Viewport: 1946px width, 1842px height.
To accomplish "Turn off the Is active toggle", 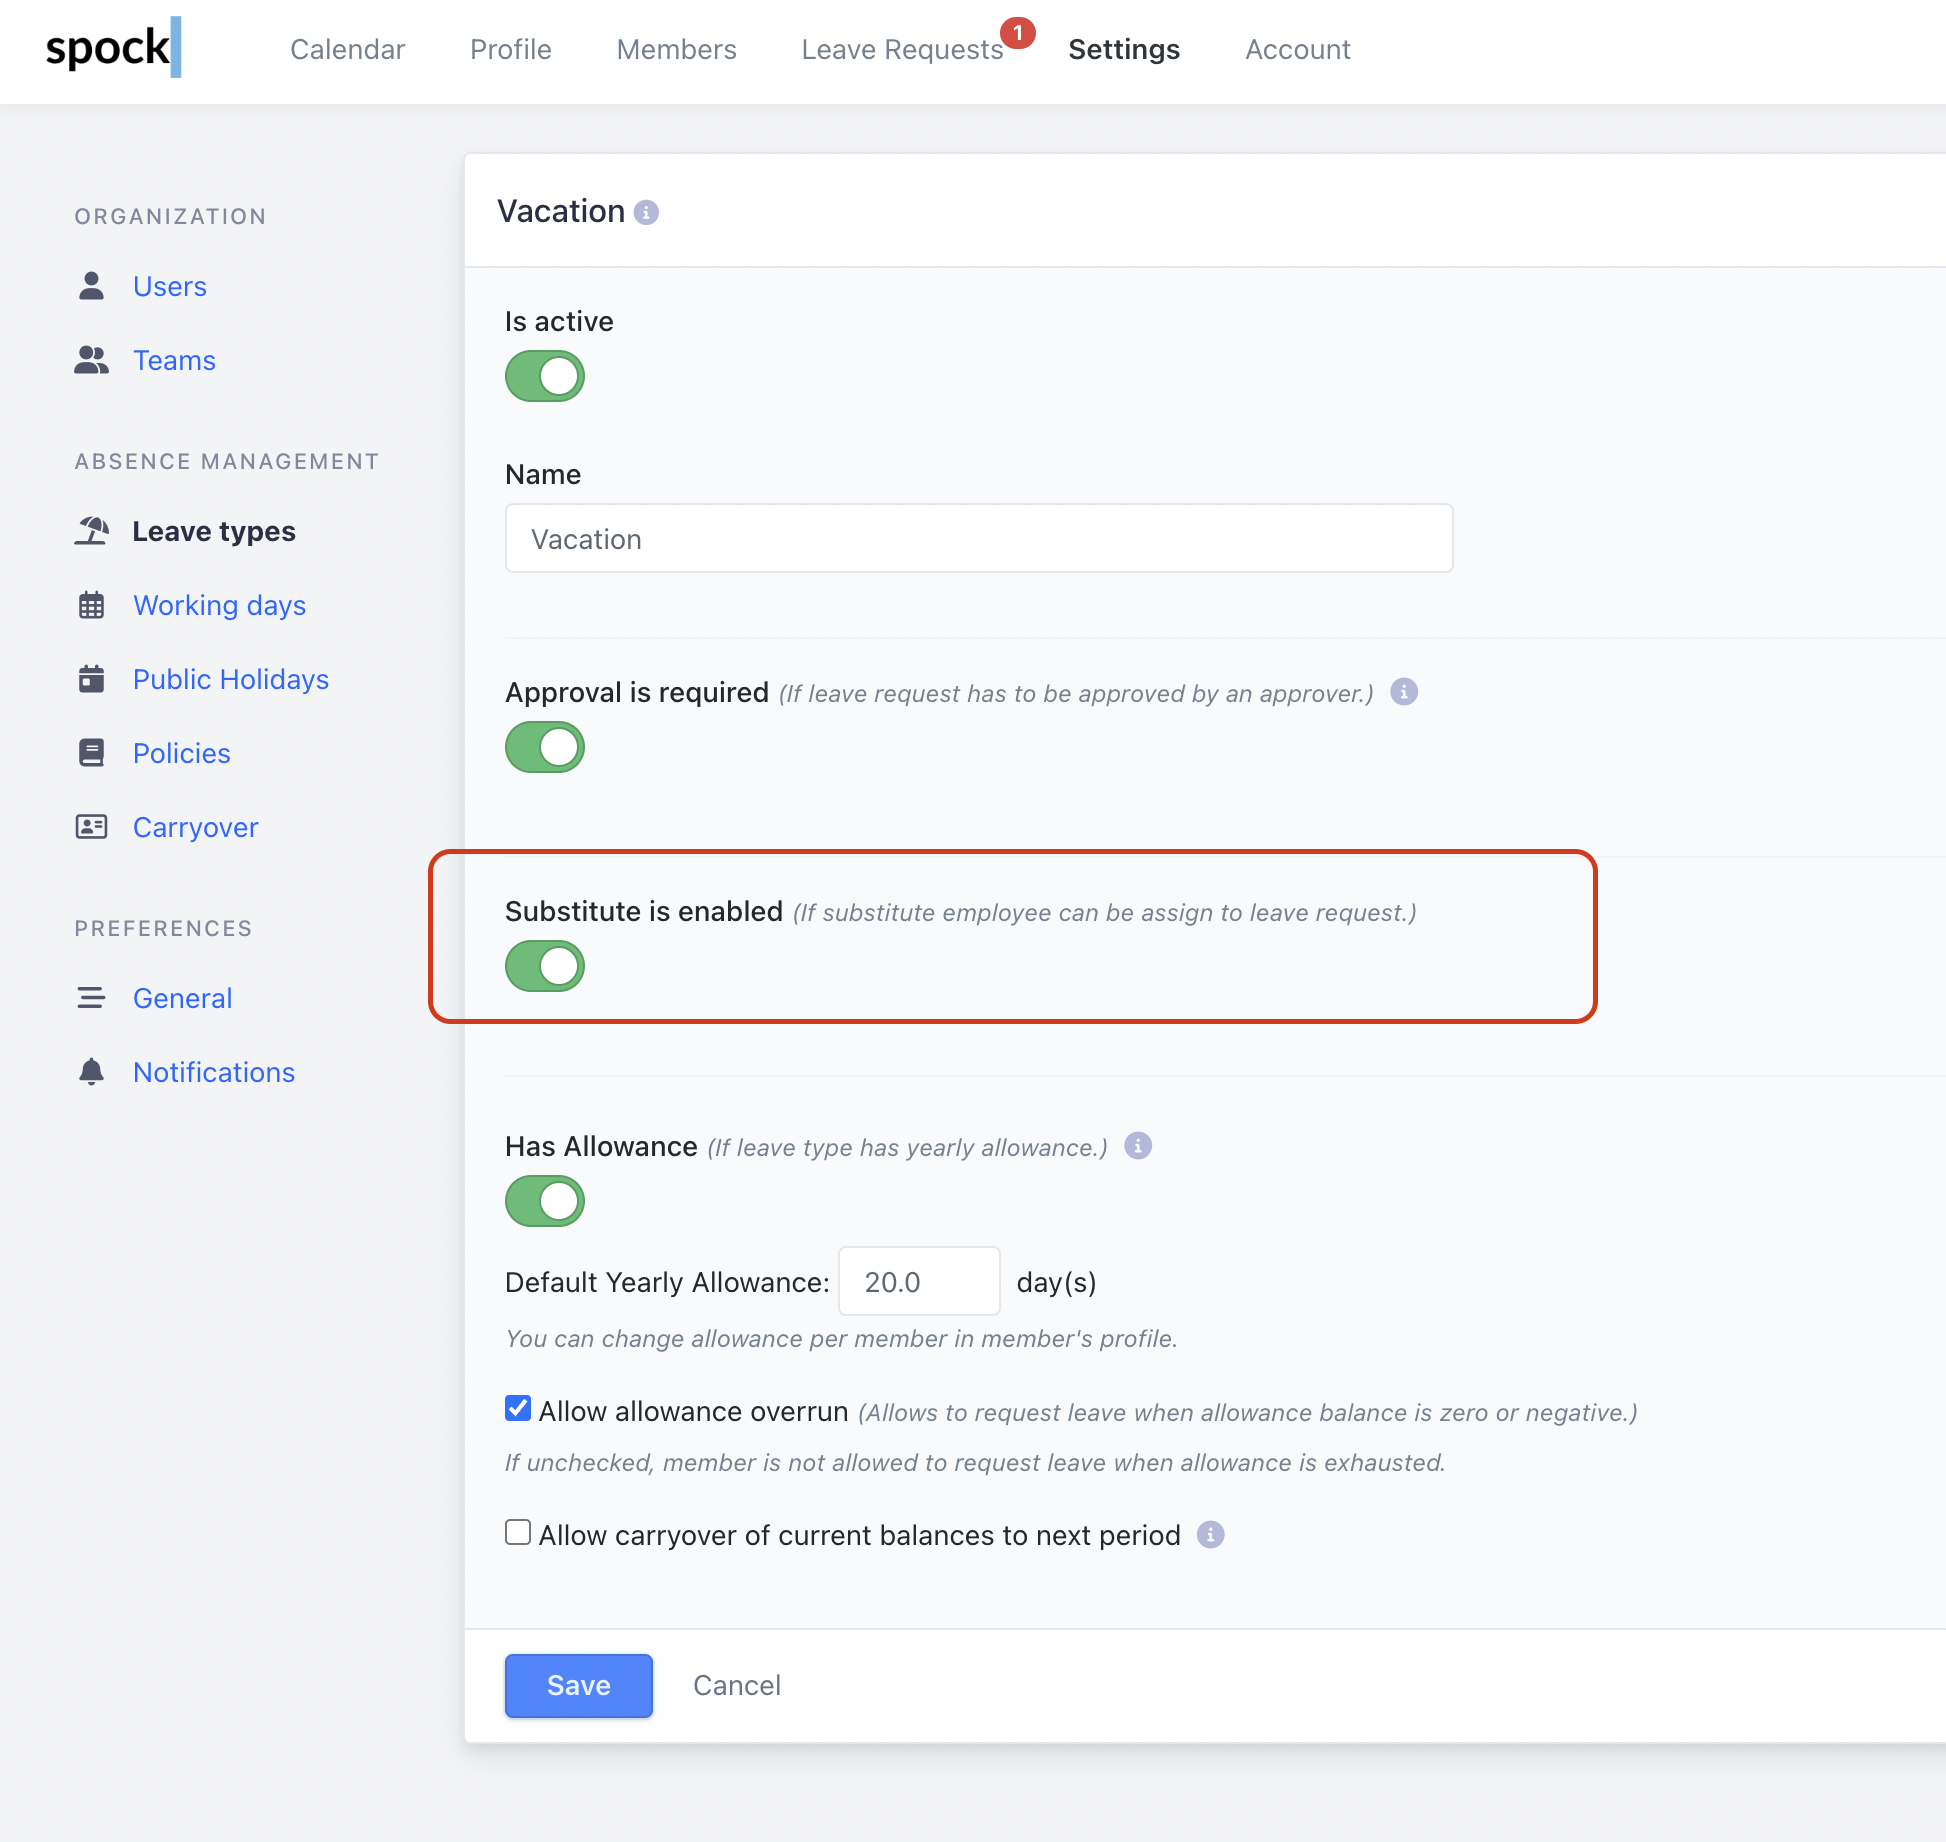I will pyautogui.click(x=545, y=376).
